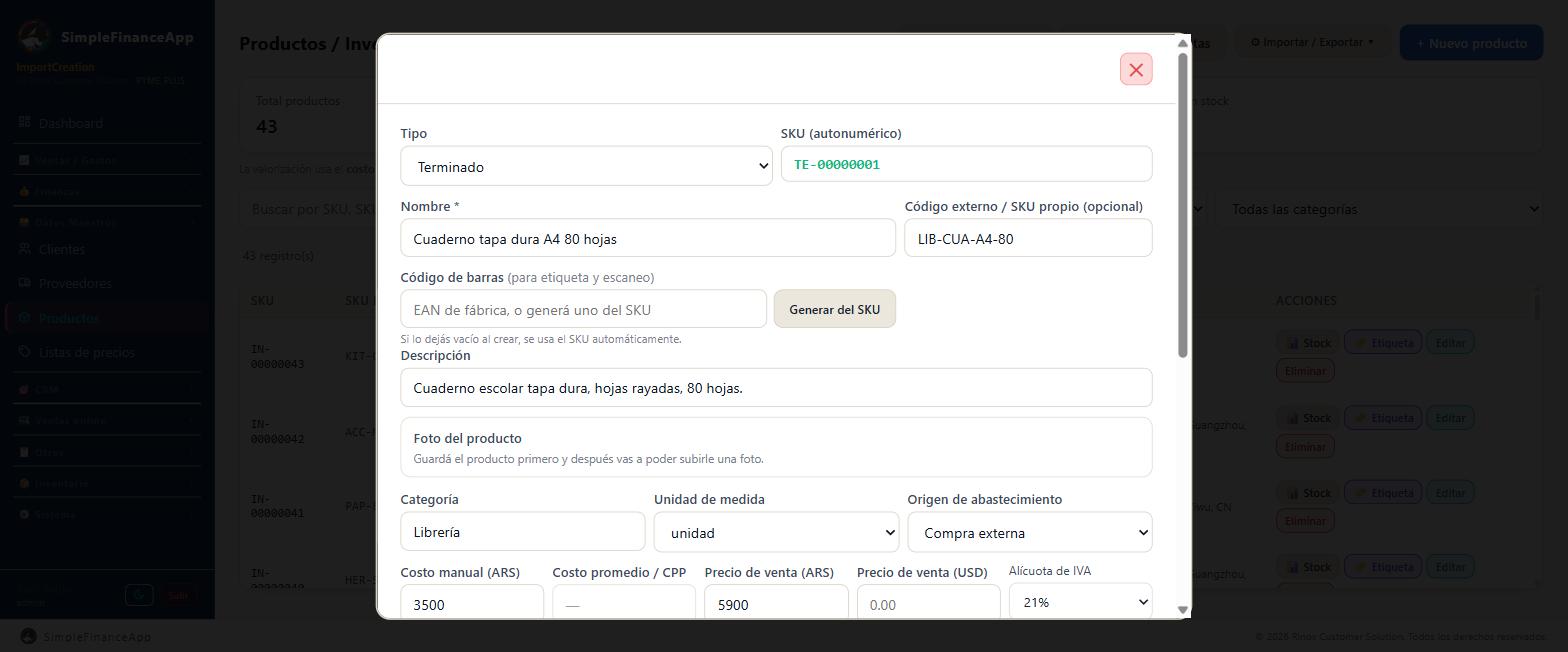This screenshot has width=1568, height=652.
Task: Click the Nombre input field
Action: coord(648,238)
